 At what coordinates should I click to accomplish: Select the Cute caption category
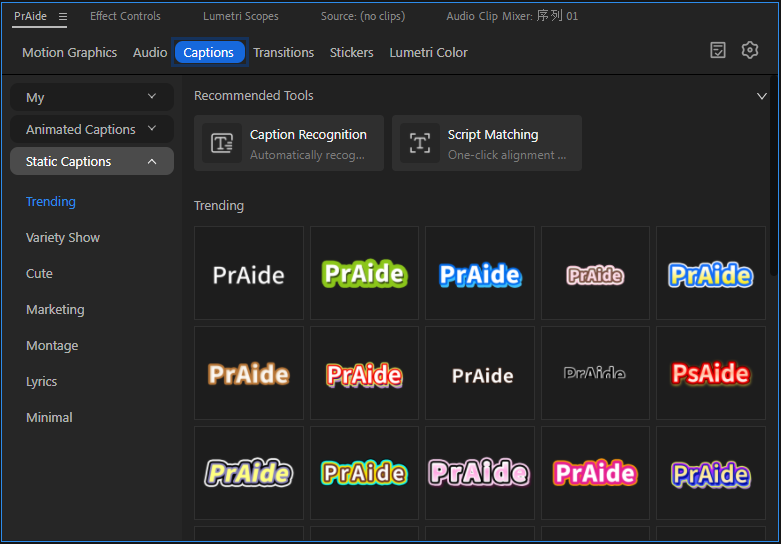tap(39, 273)
